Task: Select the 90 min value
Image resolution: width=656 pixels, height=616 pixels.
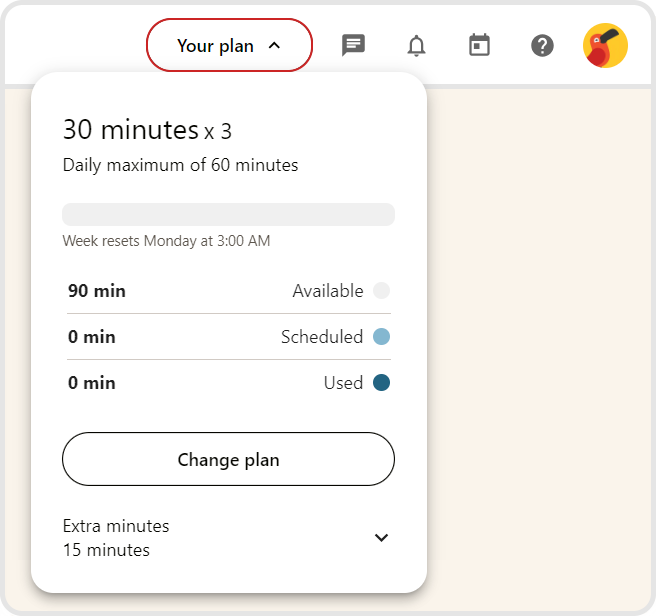Action: pos(97,291)
